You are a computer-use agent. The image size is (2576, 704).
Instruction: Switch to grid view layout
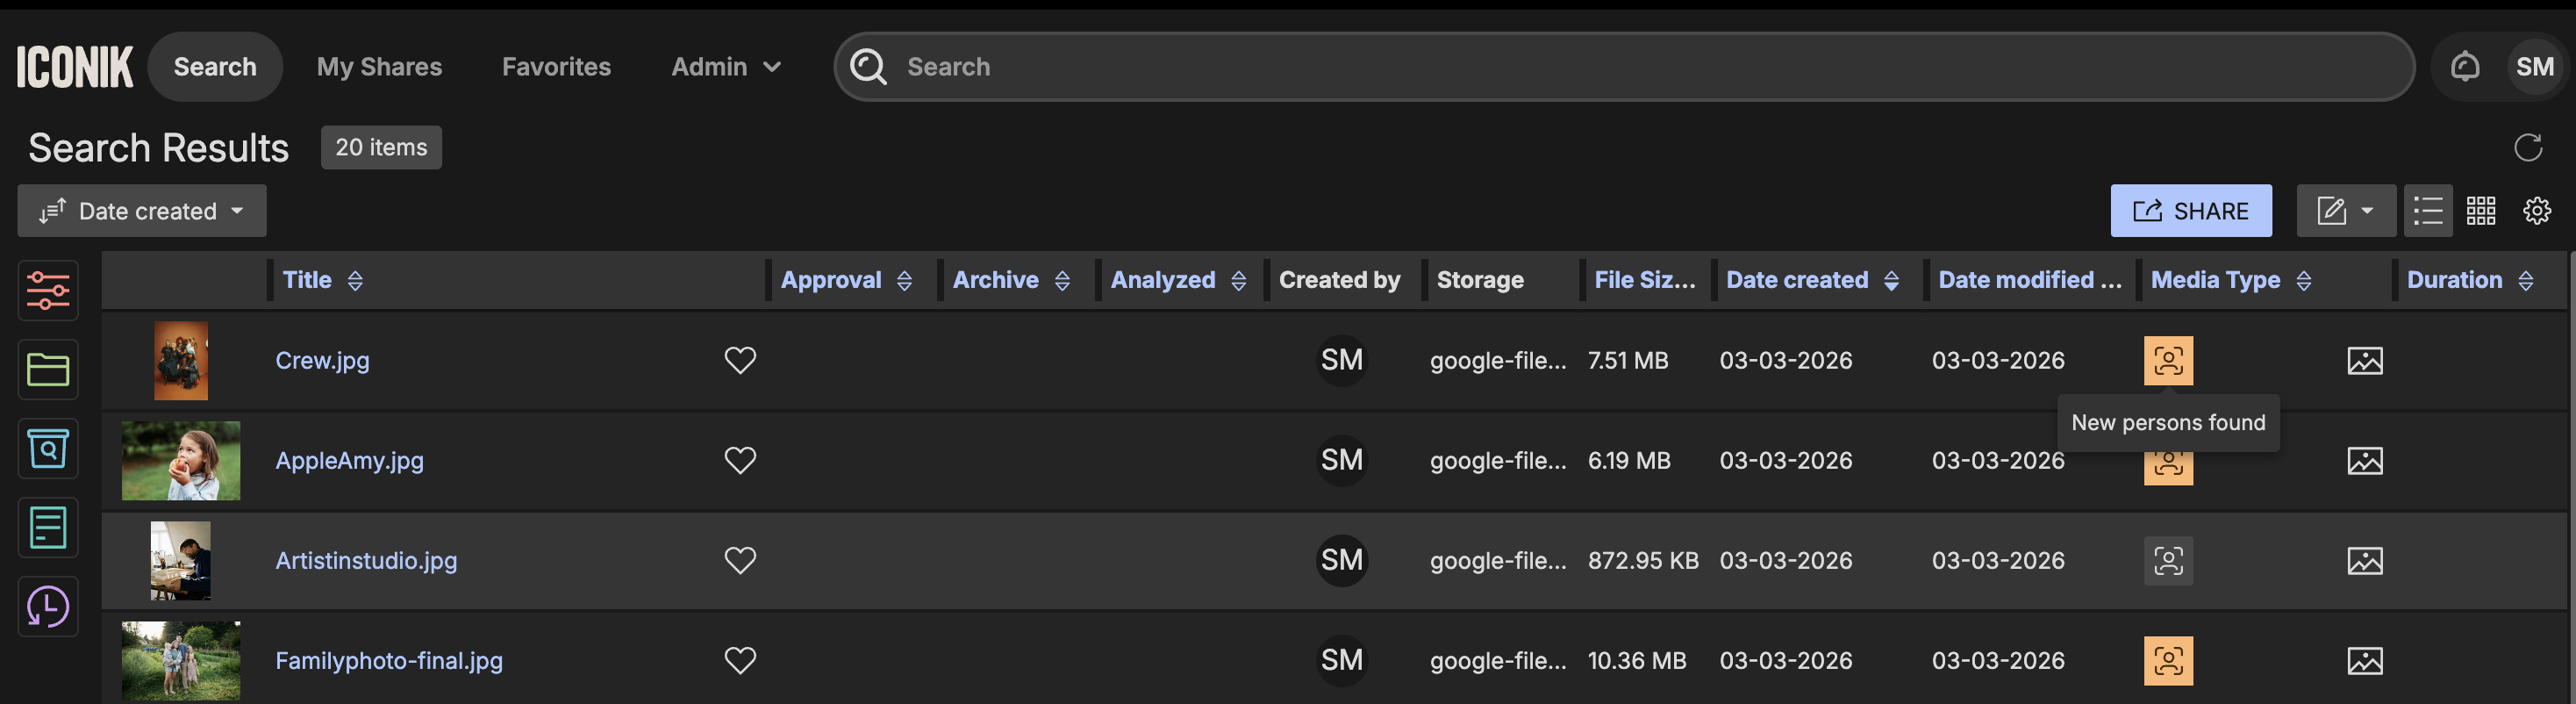(2480, 211)
